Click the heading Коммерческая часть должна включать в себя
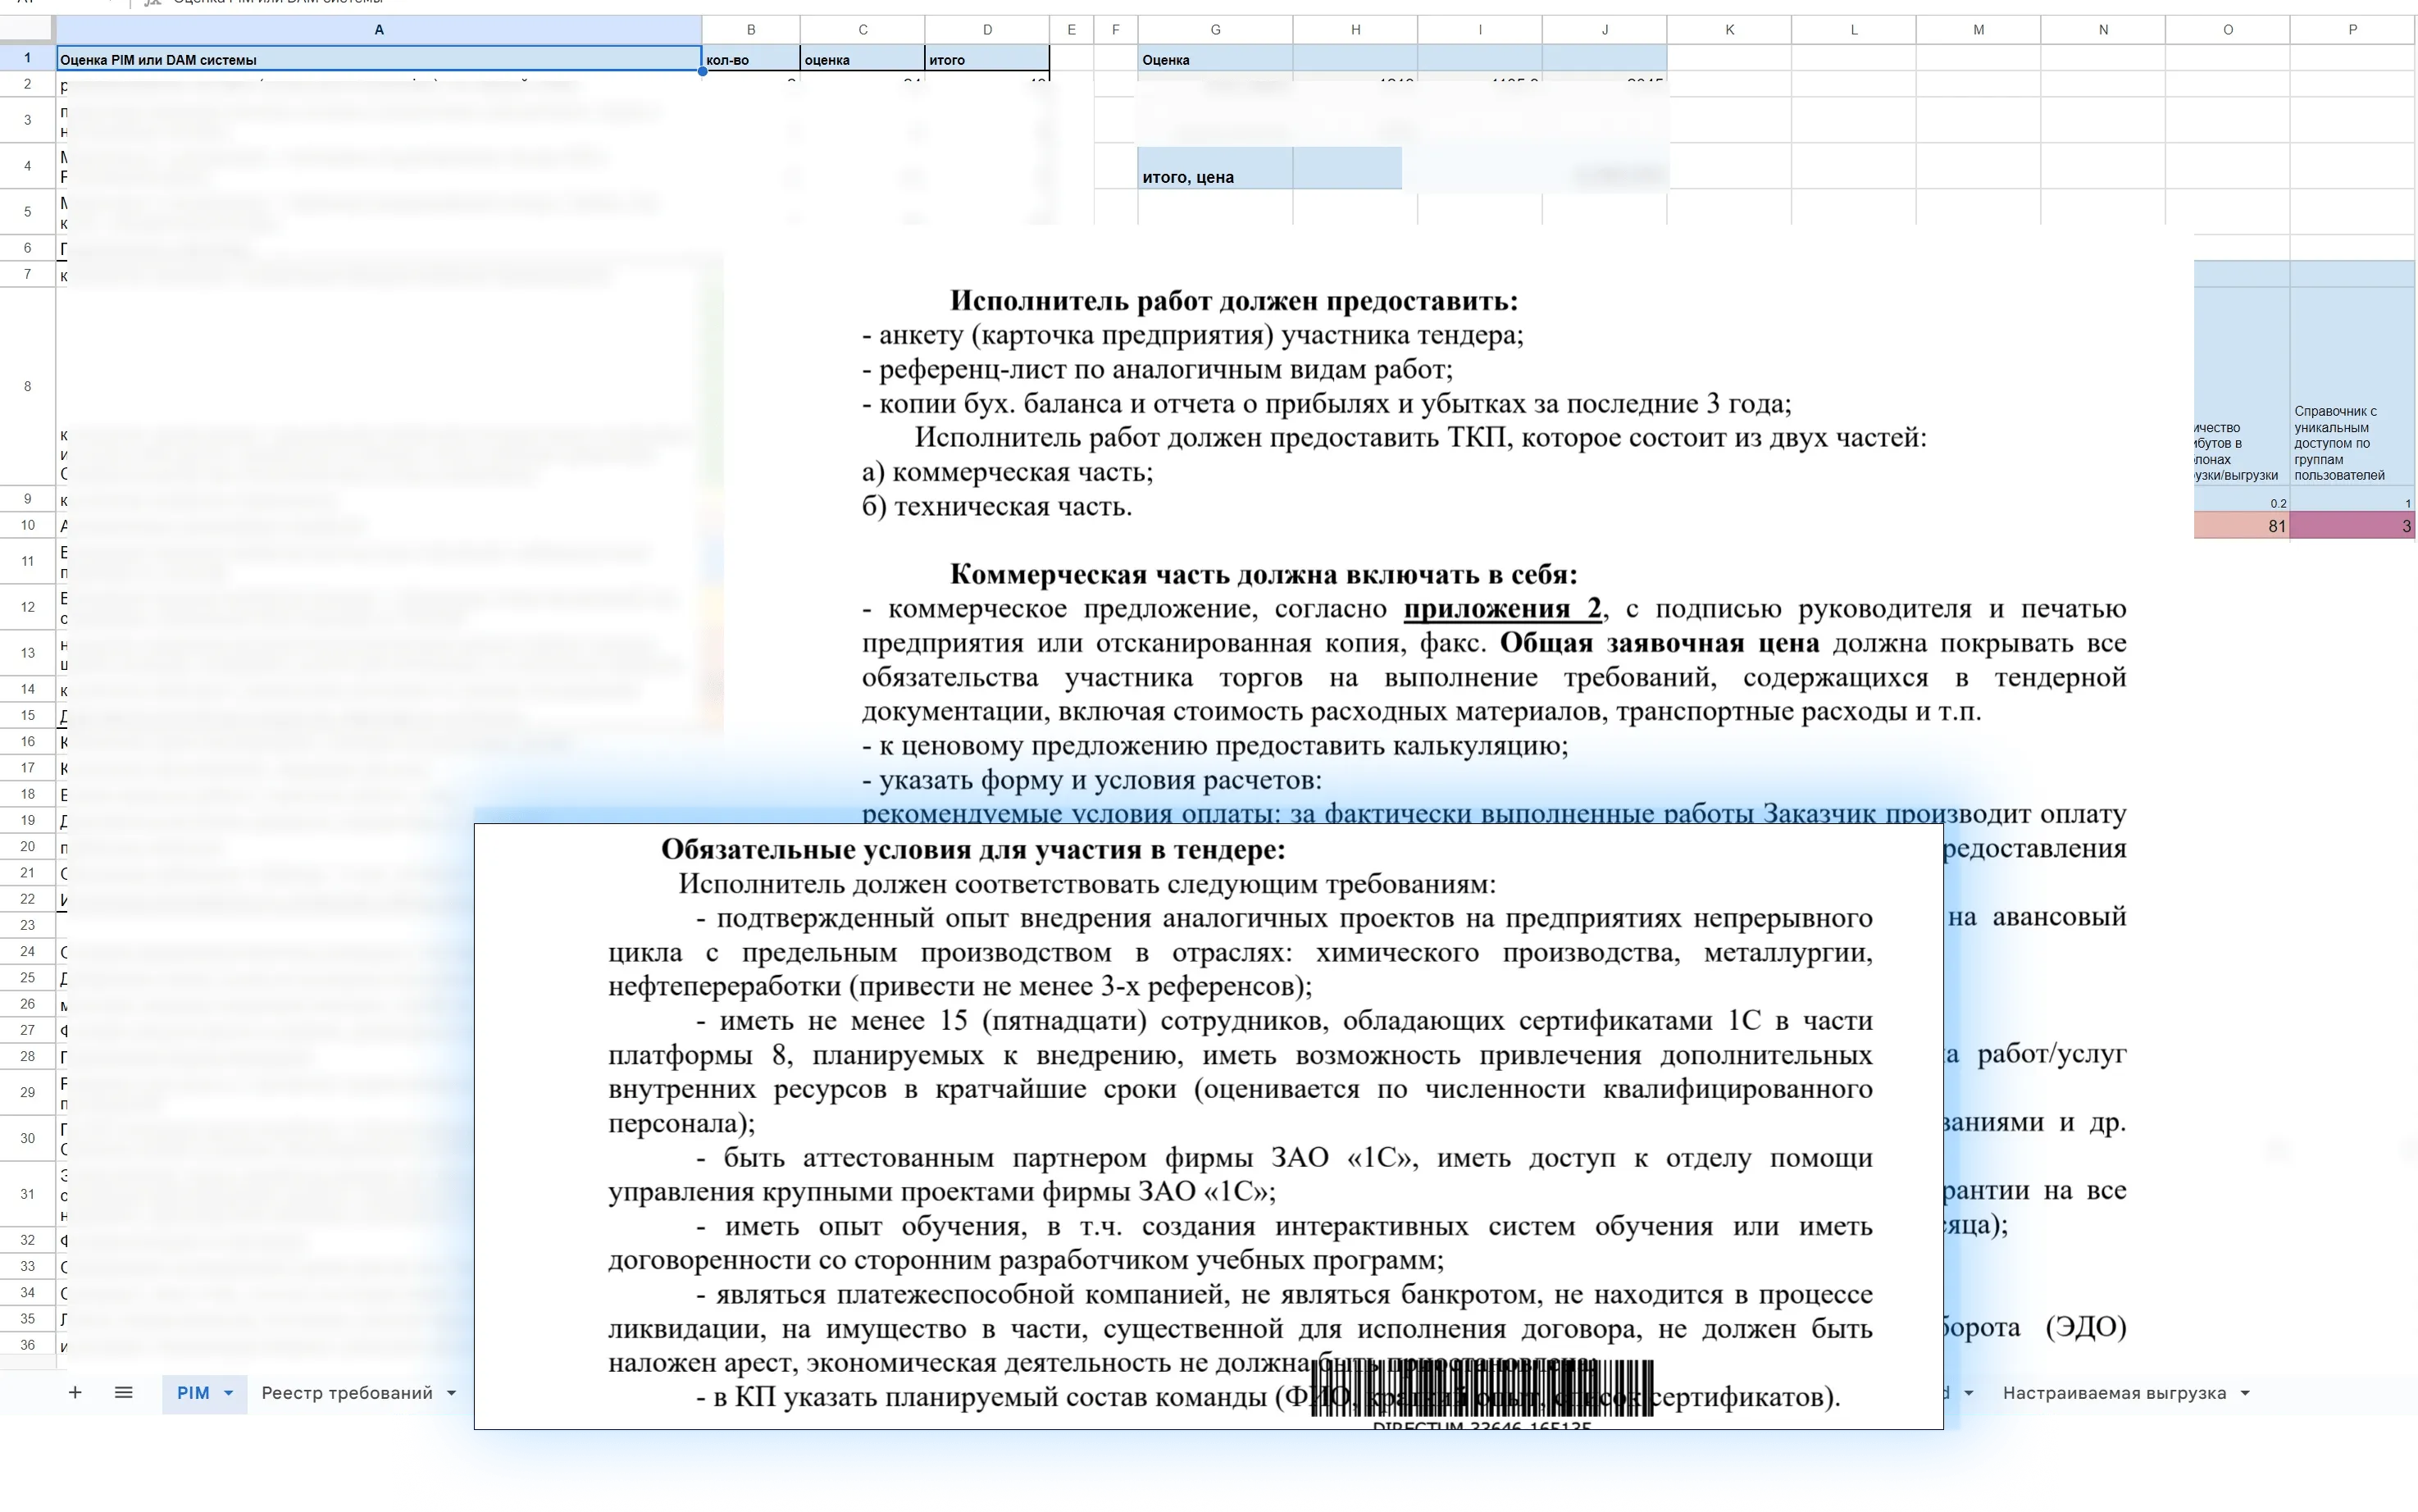This screenshot has width=2418, height=1512. (1263, 574)
